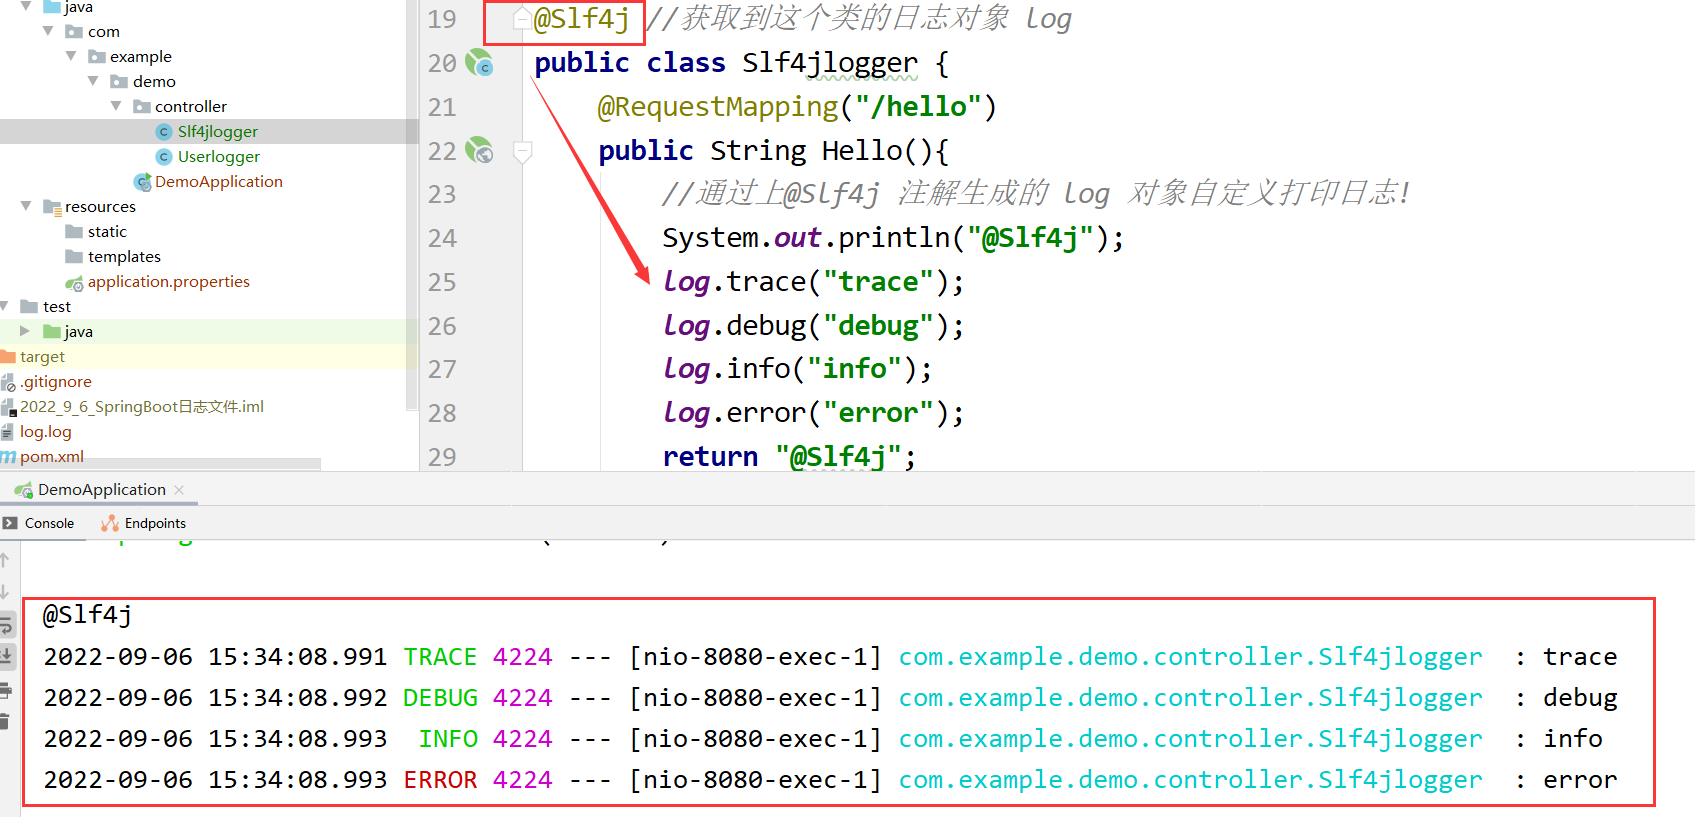Select log.log in the project tree

tap(46, 432)
